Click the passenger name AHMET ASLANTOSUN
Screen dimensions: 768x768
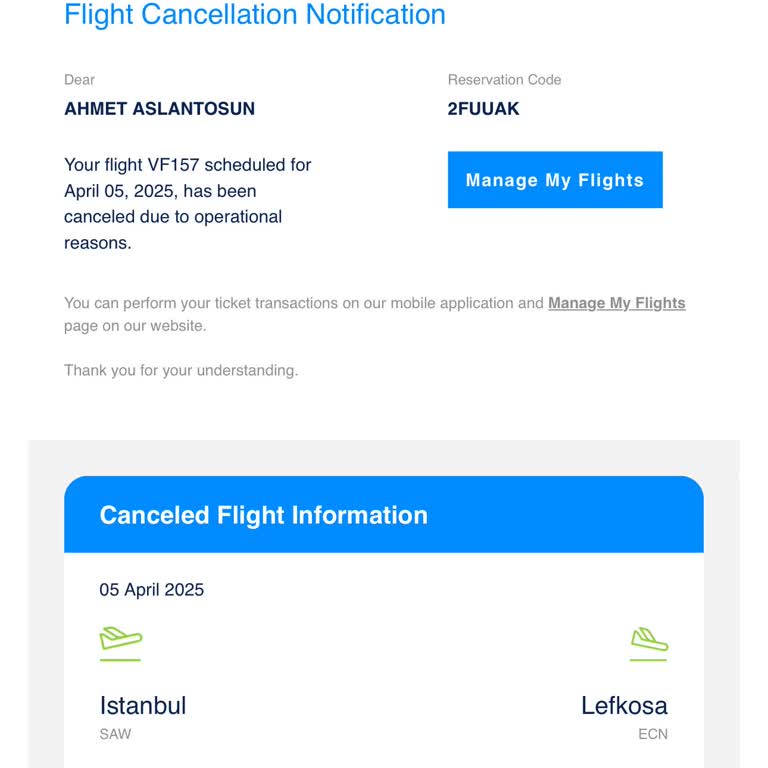[159, 109]
